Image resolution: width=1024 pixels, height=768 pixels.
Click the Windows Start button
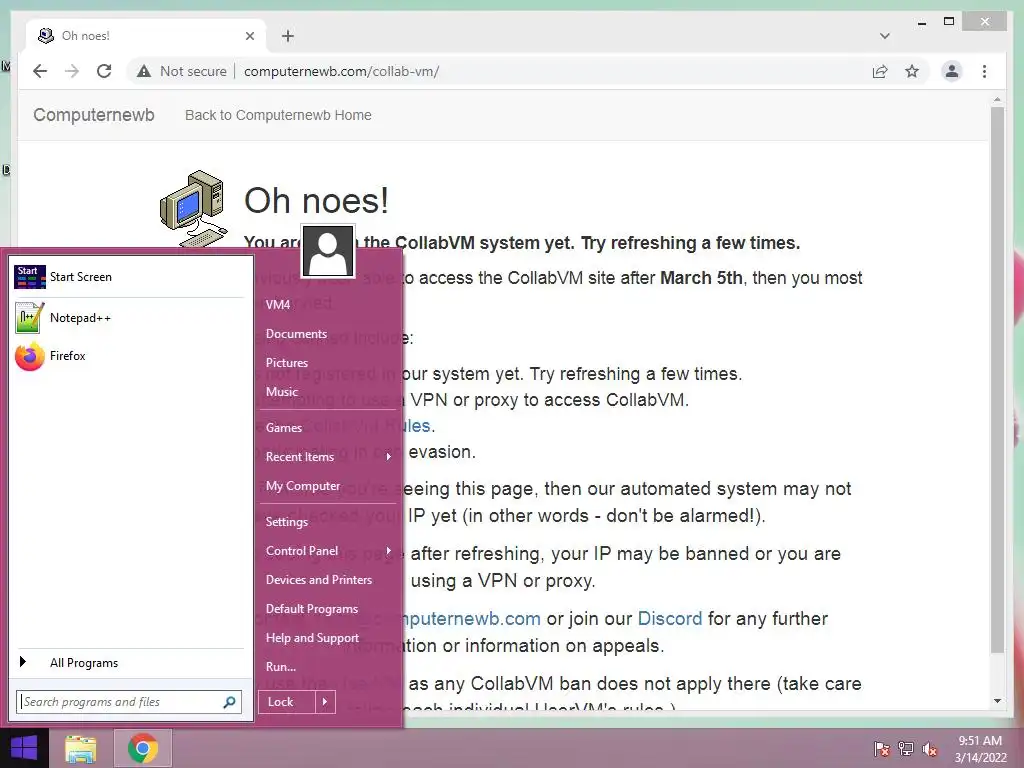24,748
